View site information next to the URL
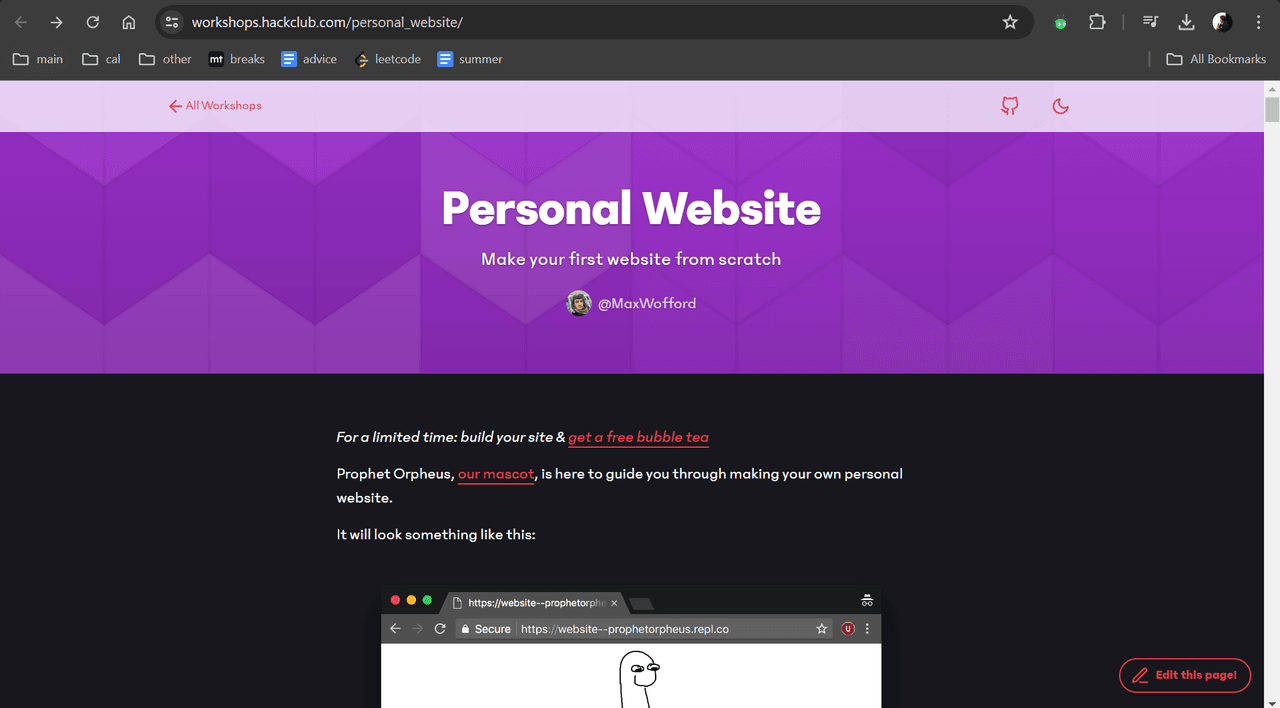 pos(172,22)
